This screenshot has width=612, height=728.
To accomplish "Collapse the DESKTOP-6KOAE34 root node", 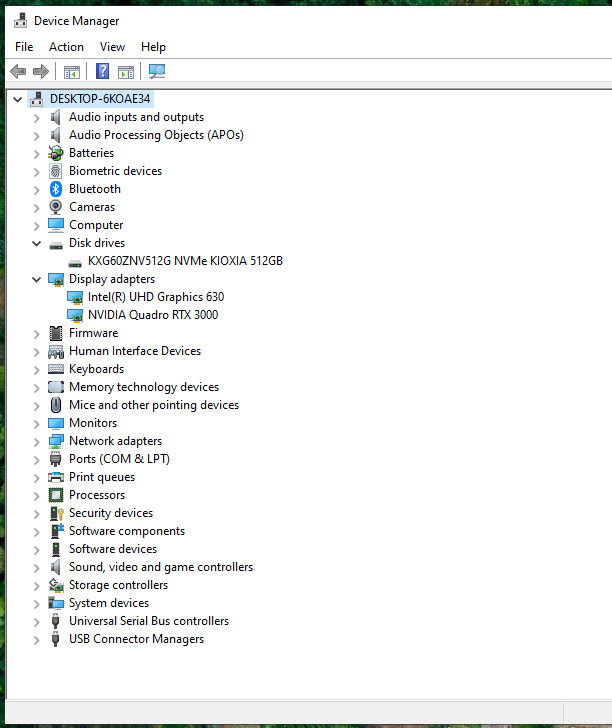I will [18, 99].
